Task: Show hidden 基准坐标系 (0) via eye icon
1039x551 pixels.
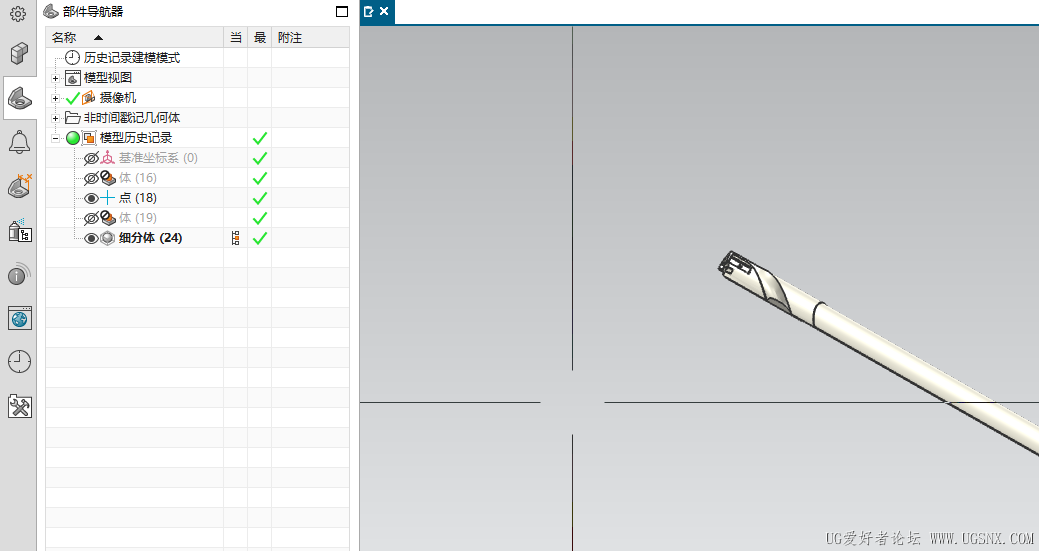Action: tap(91, 158)
